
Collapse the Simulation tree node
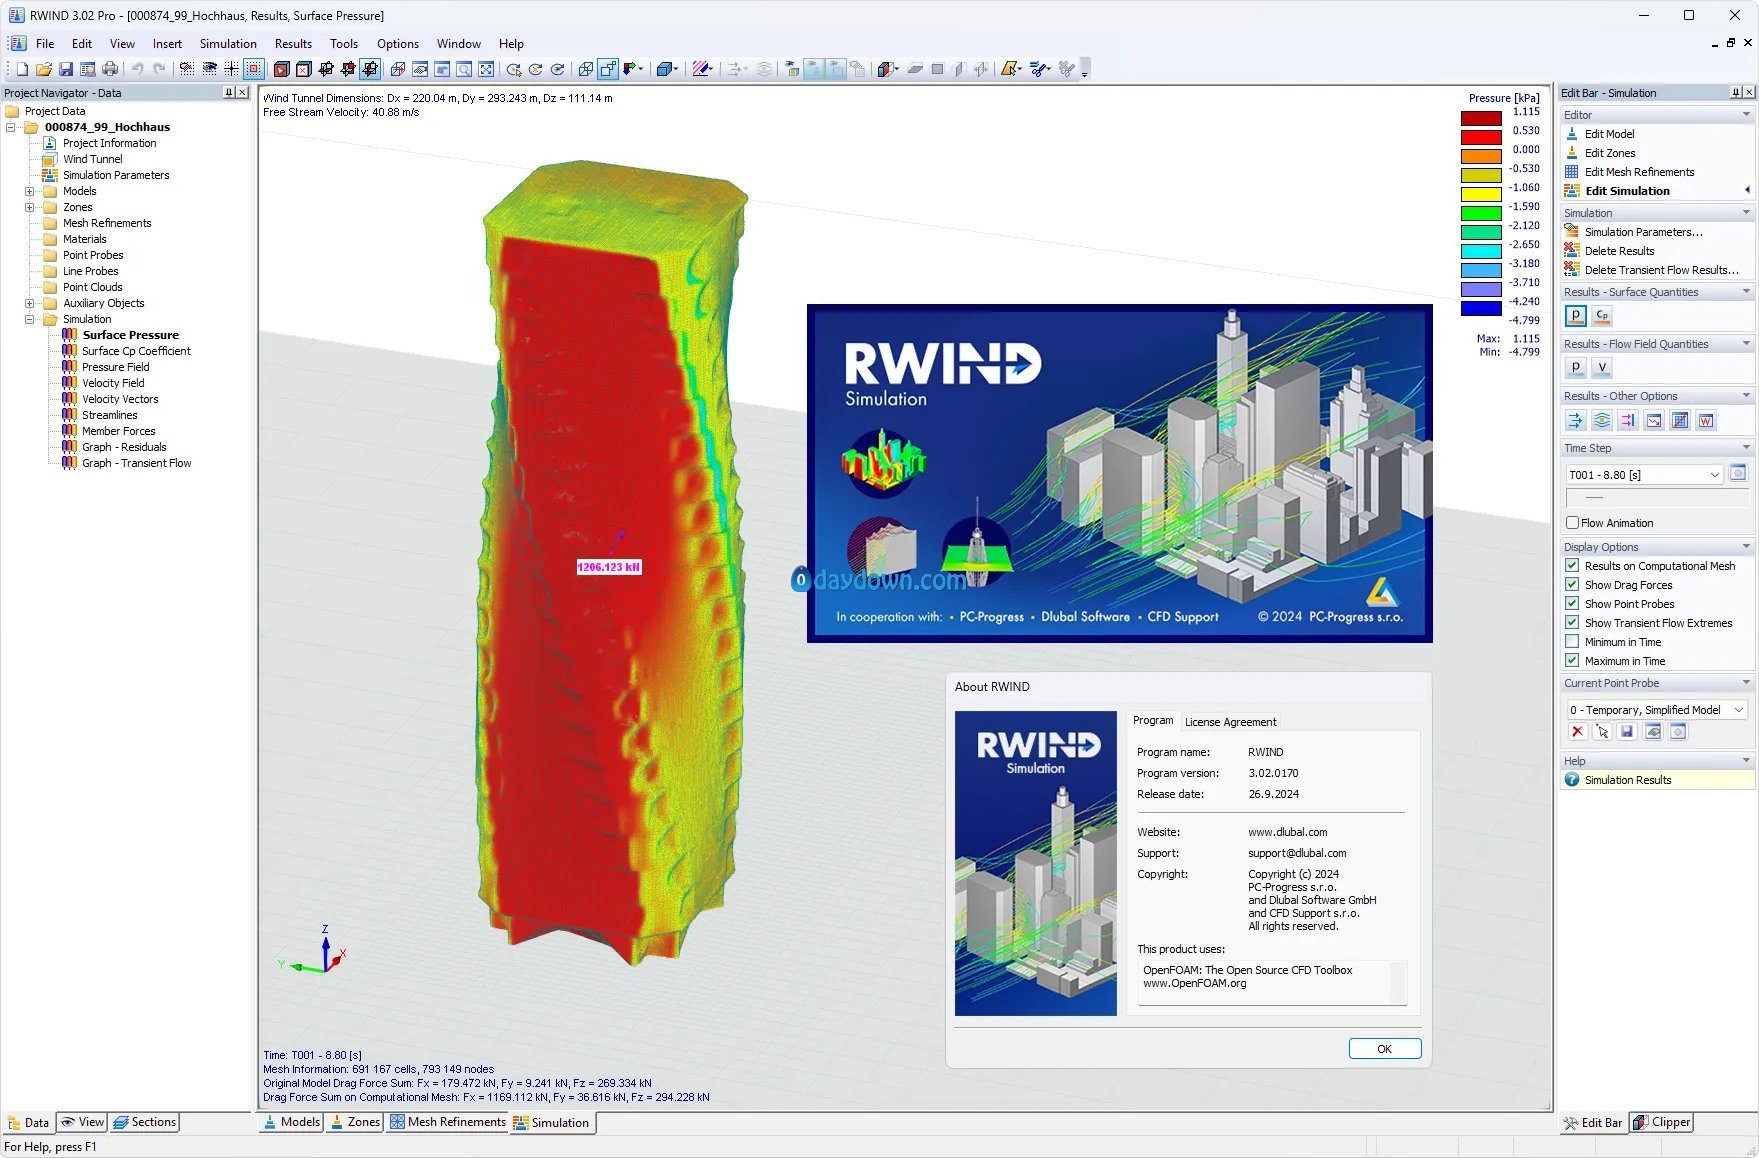pos(29,319)
